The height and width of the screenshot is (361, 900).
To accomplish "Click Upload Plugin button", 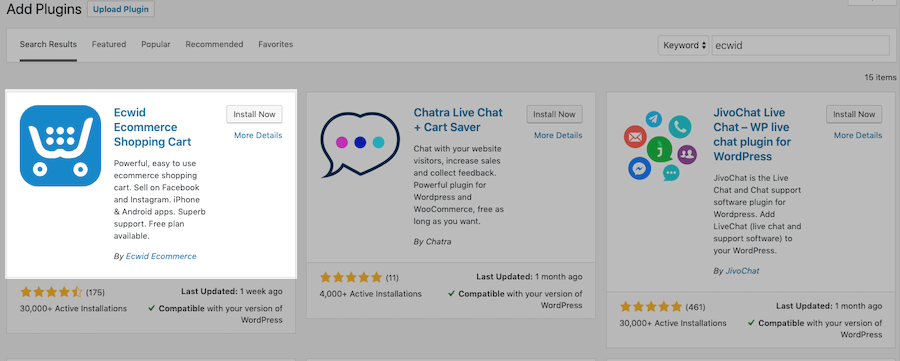I will (x=121, y=9).
